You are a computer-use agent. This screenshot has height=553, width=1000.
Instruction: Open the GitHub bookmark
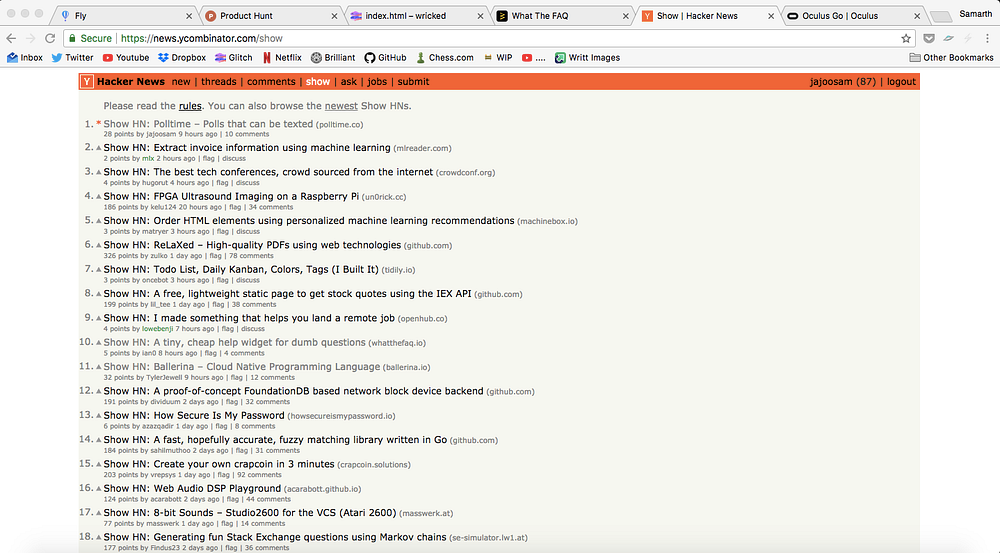[x=385, y=57]
